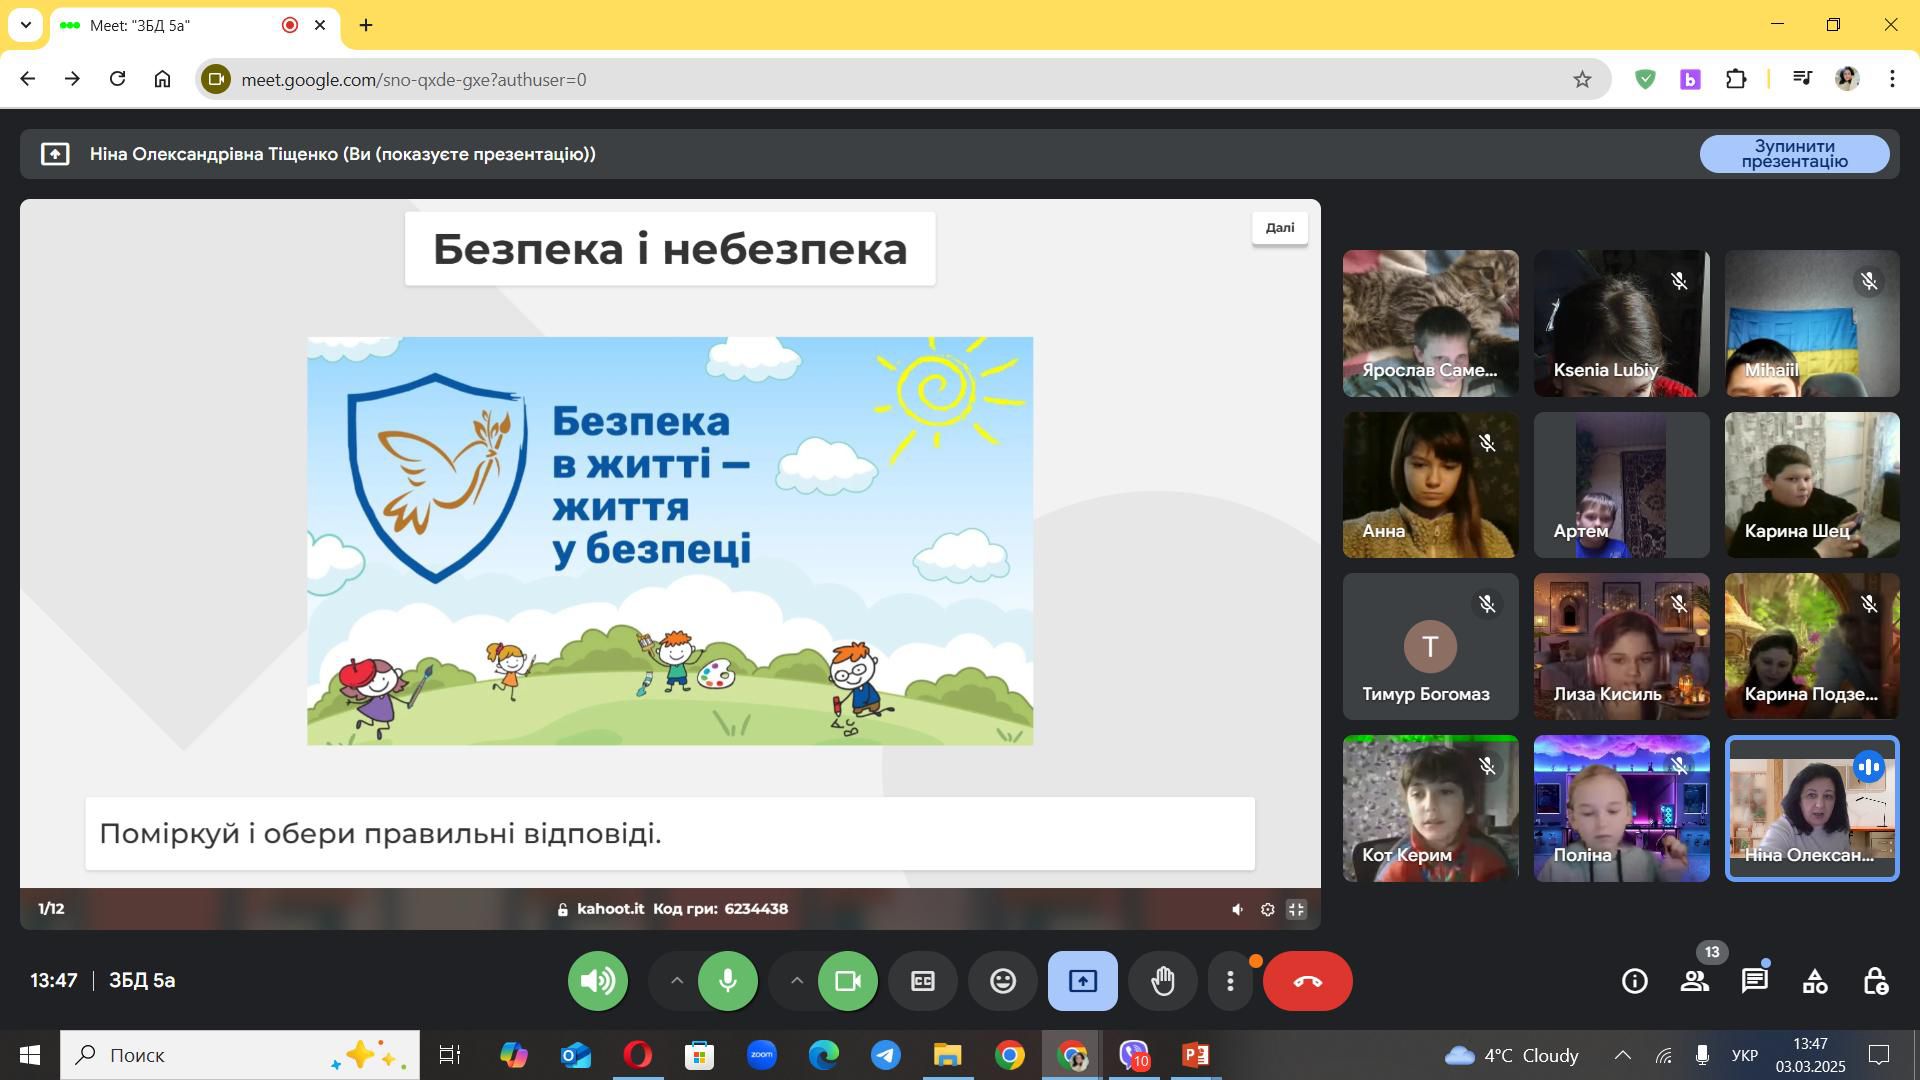
Task: Raise your hand in the meeting
Action: pyautogui.click(x=1162, y=981)
